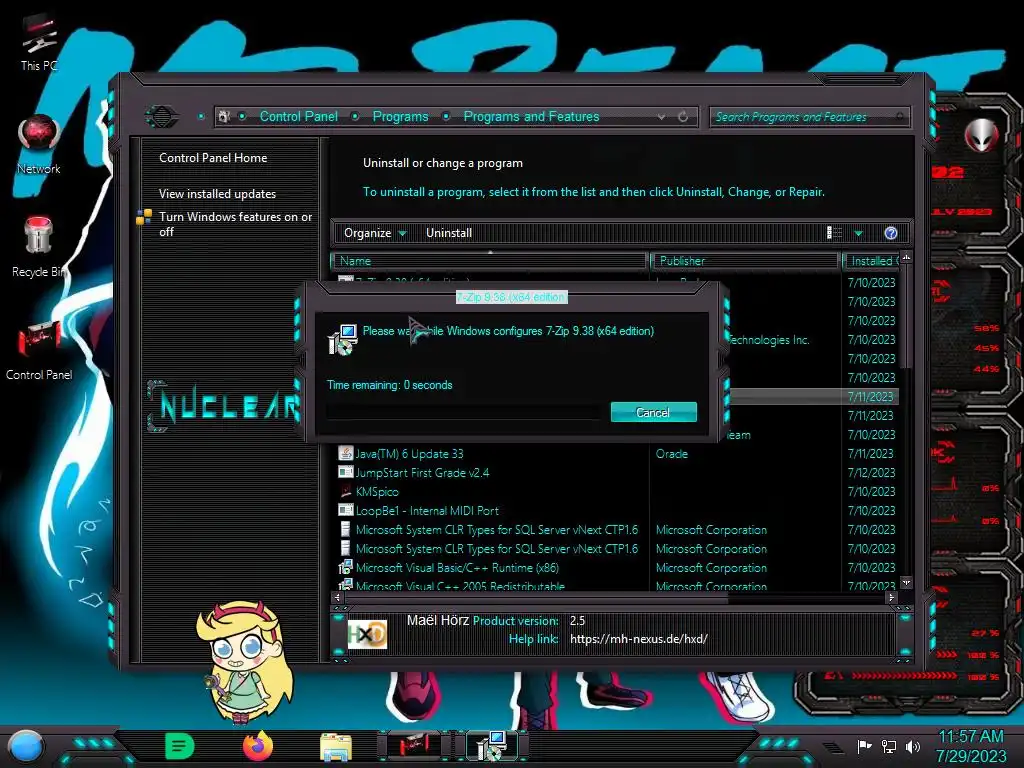Open the Help question mark button
The width and height of the screenshot is (1024, 768).
coord(891,233)
